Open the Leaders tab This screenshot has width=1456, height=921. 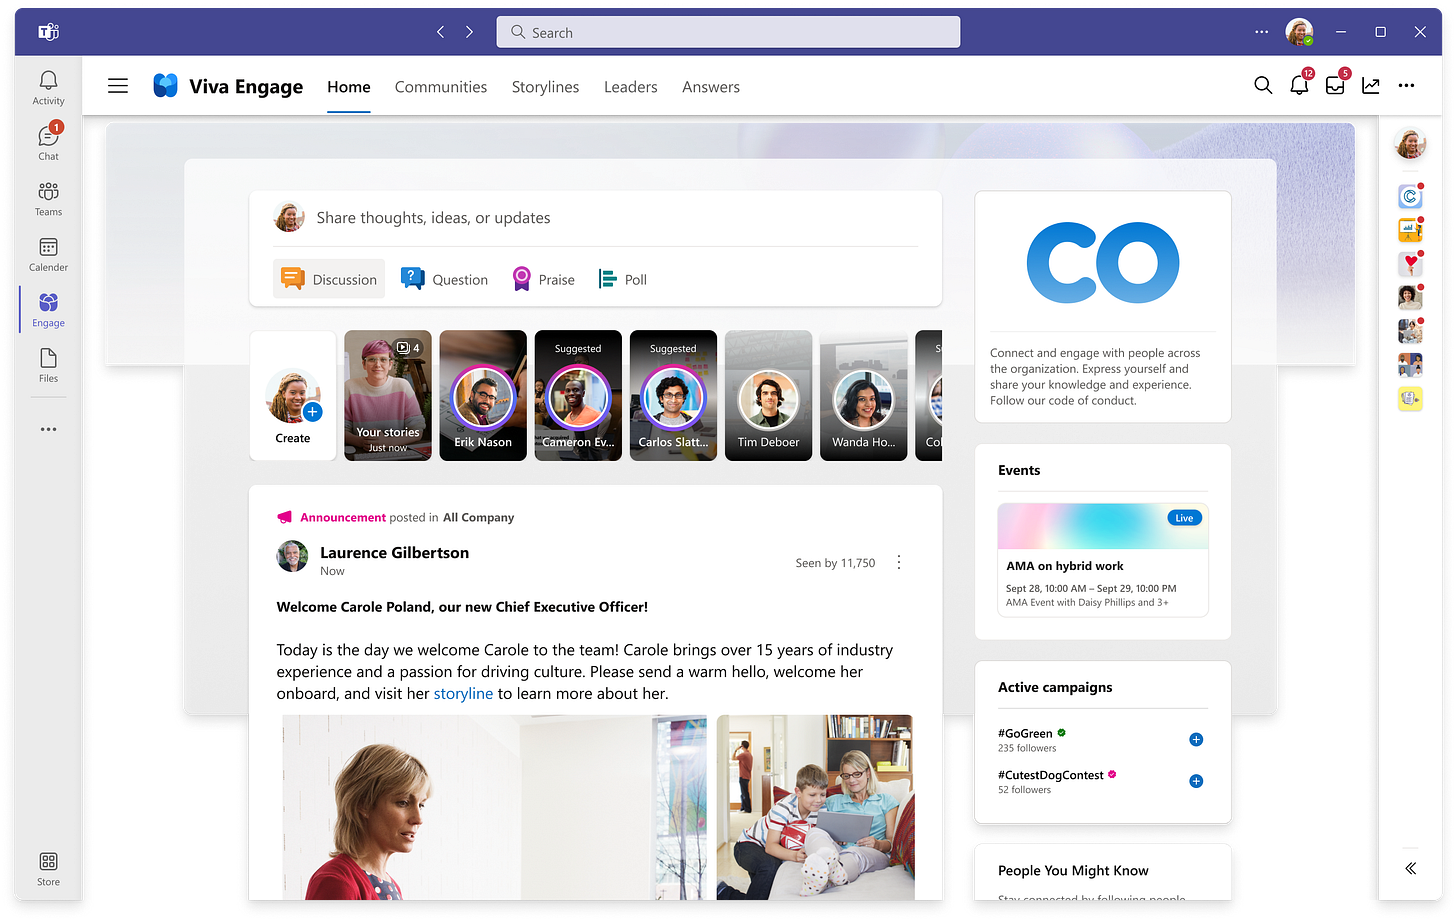630,87
